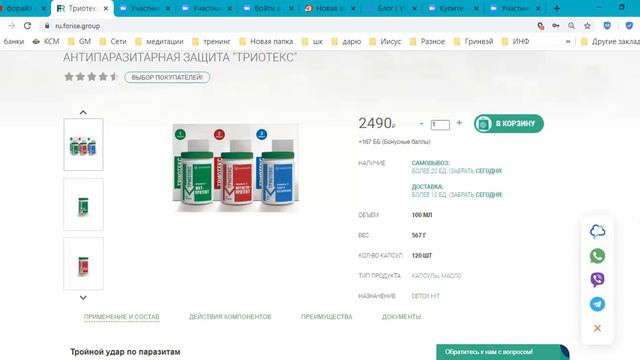Add product with В КОРЗИНУ button
This screenshot has width=640, height=360.
pos(509,123)
